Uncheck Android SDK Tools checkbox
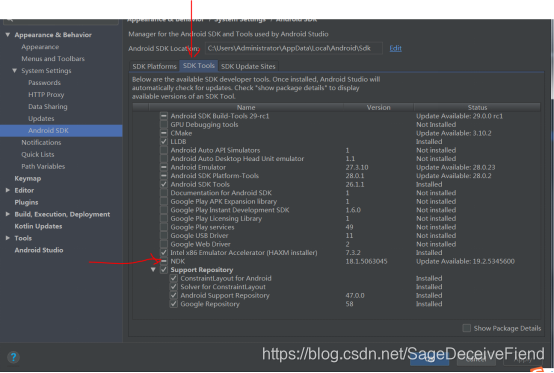Viewport: 554px width, 373px height. click(x=164, y=184)
